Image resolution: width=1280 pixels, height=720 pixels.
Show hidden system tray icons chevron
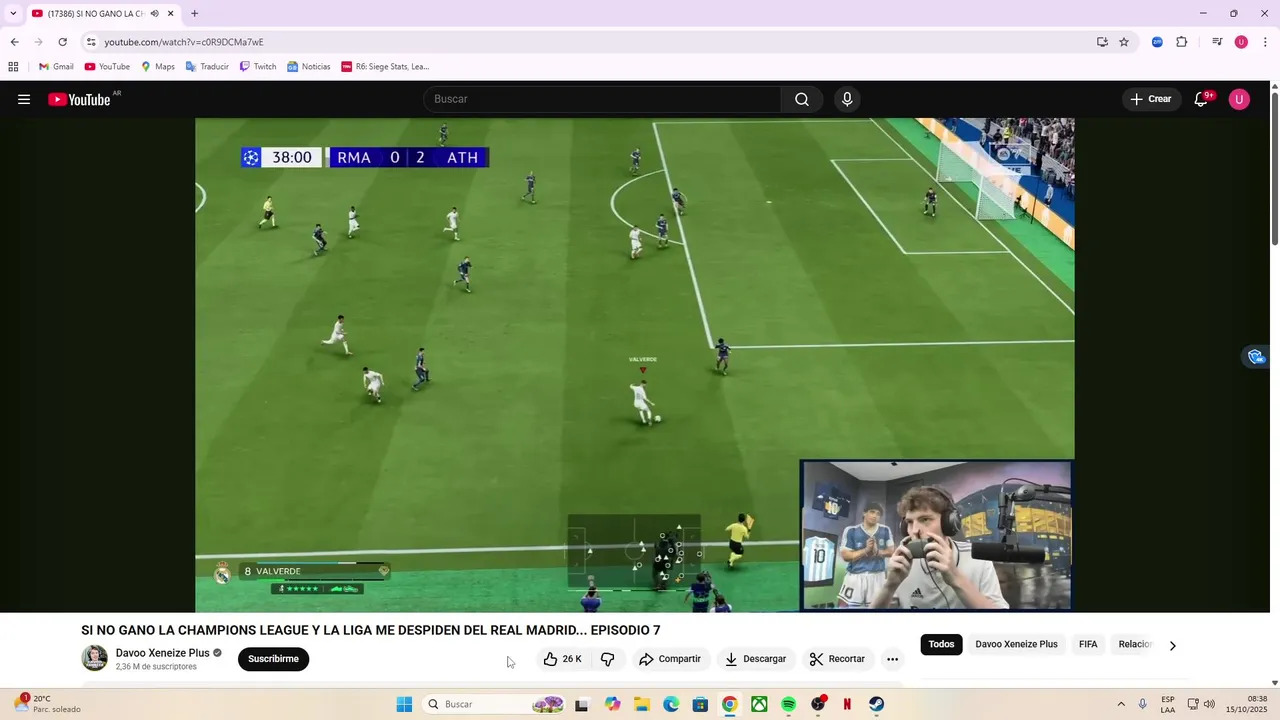[x=1120, y=704]
